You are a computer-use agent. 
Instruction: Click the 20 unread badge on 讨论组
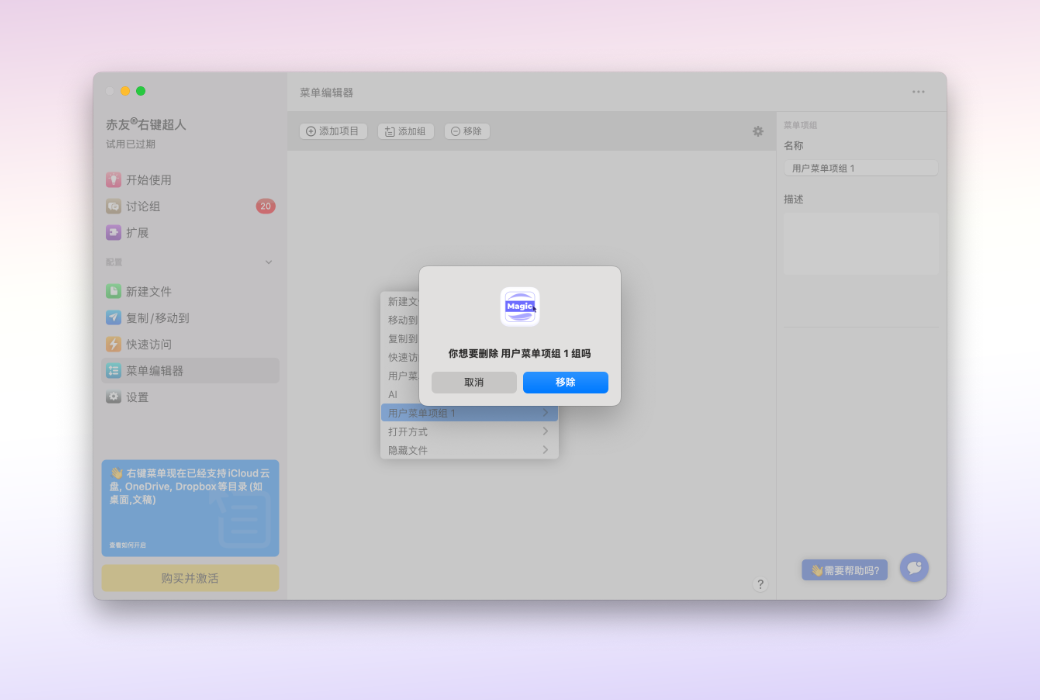coord(265,206)
